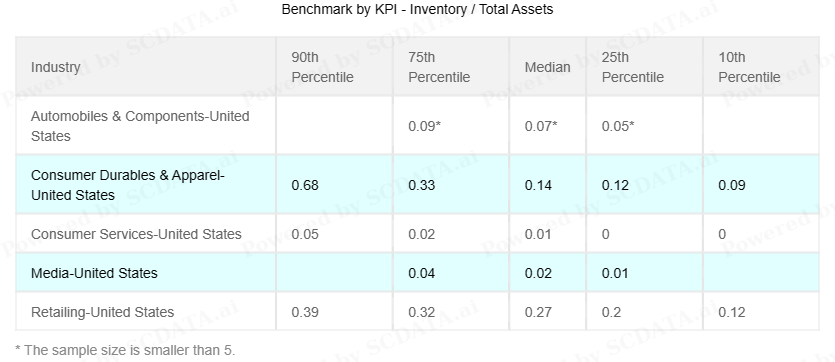
Task: Click Consumer Services 90th percentile value 0.05
Action: pyautogui.click(x=305, y=234)
